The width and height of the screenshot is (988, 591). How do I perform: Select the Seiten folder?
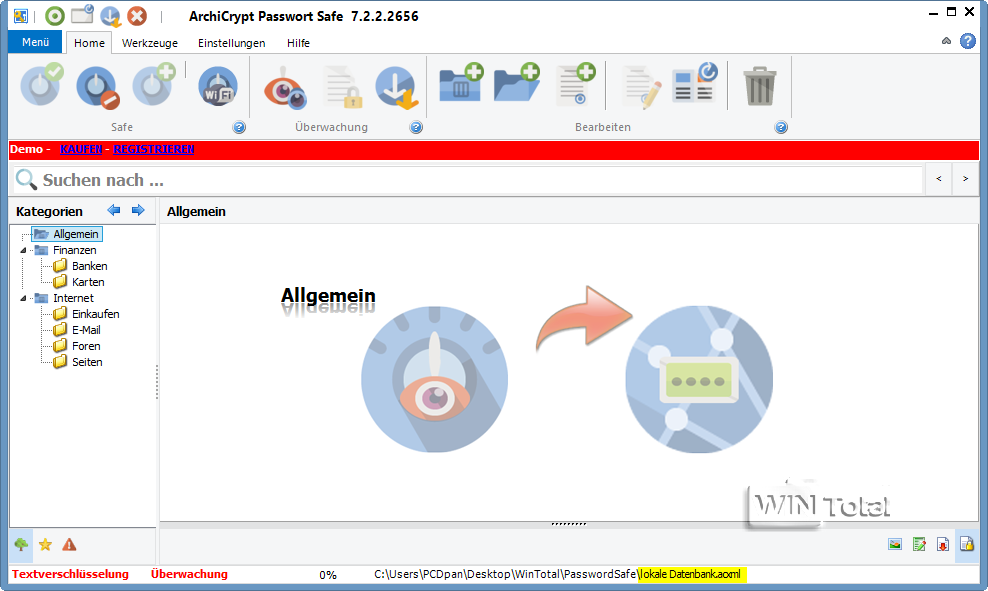coord(87,362)
